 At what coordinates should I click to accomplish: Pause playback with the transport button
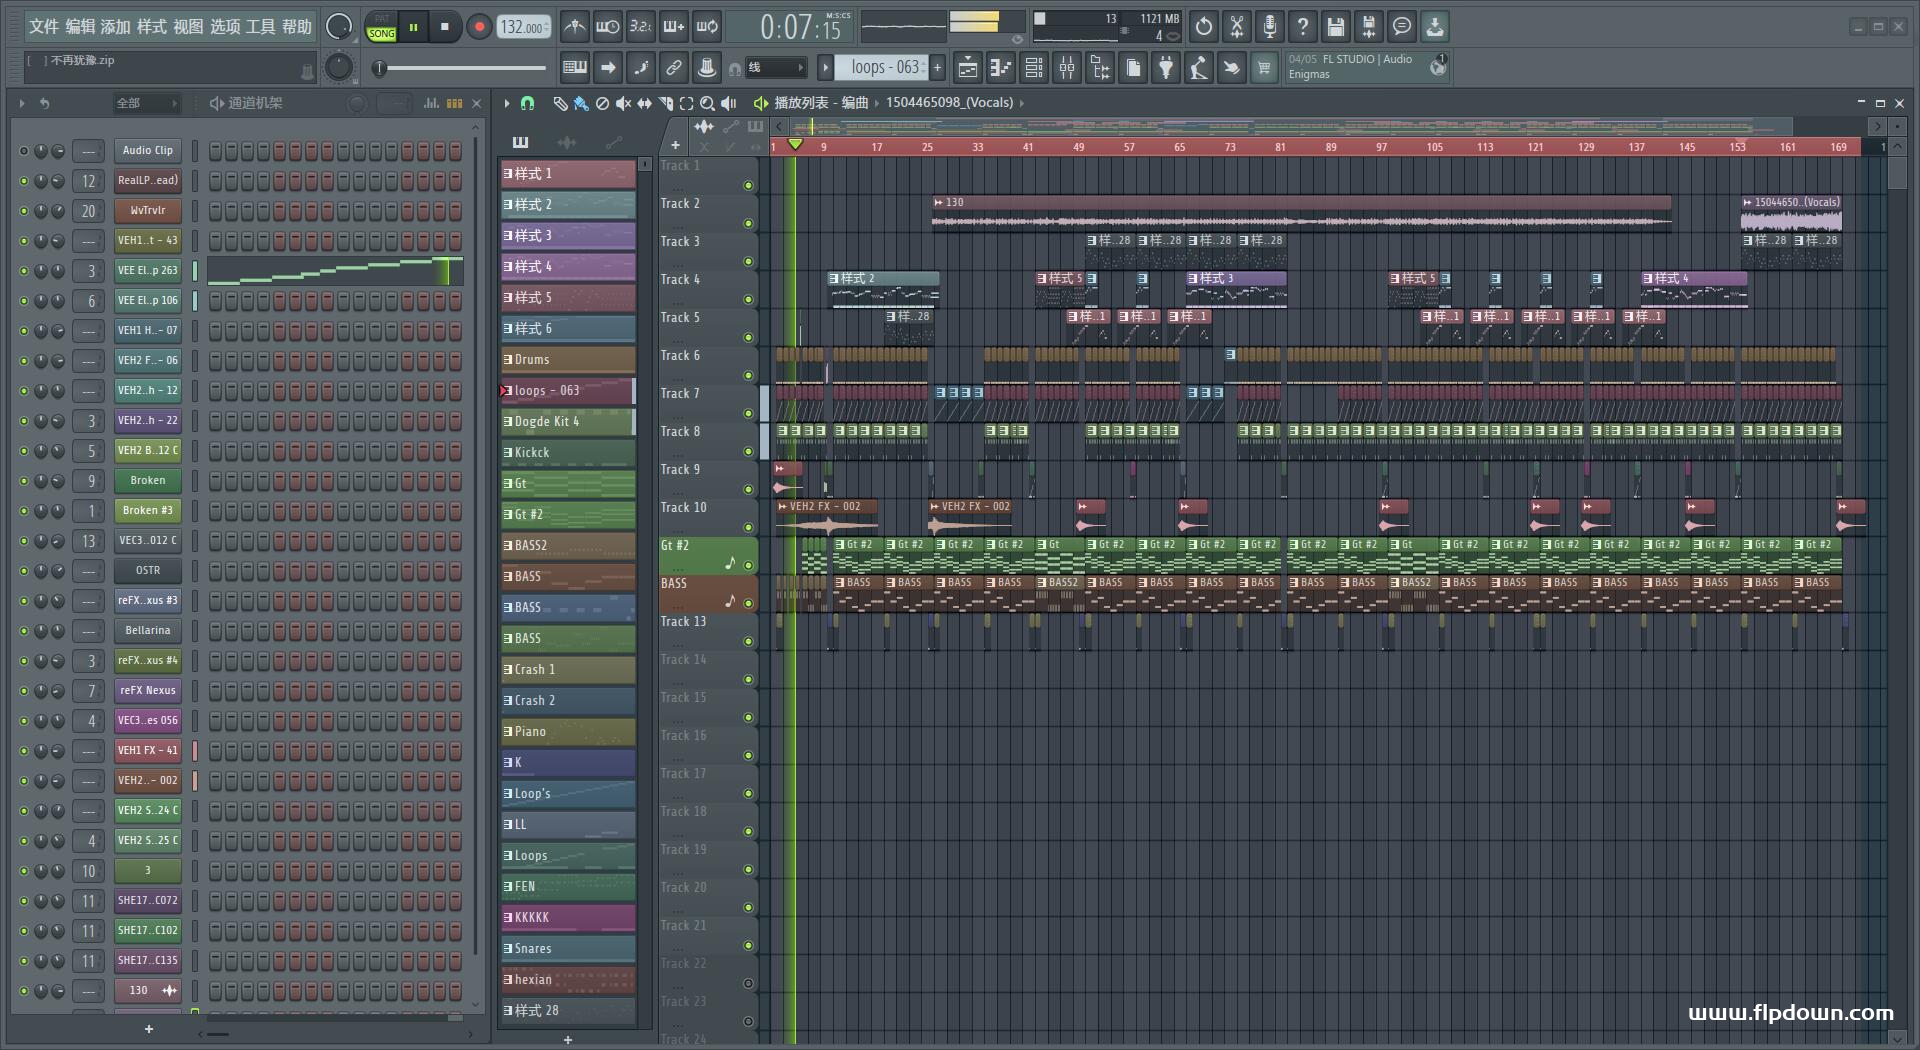413,27
